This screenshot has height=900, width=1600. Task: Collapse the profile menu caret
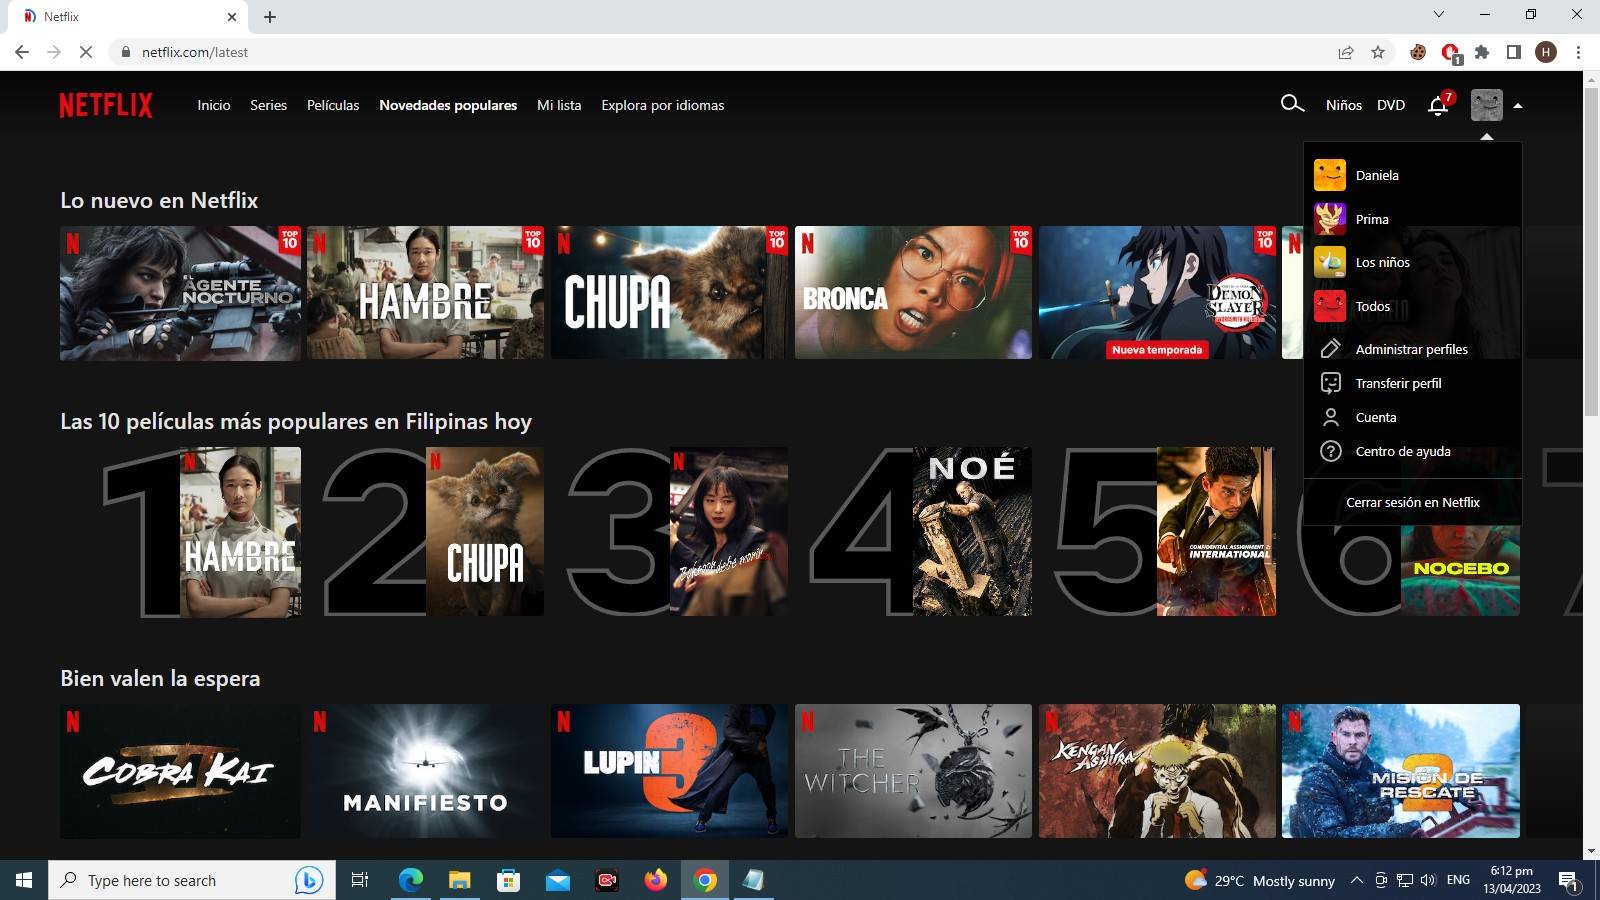(1518, 105)
